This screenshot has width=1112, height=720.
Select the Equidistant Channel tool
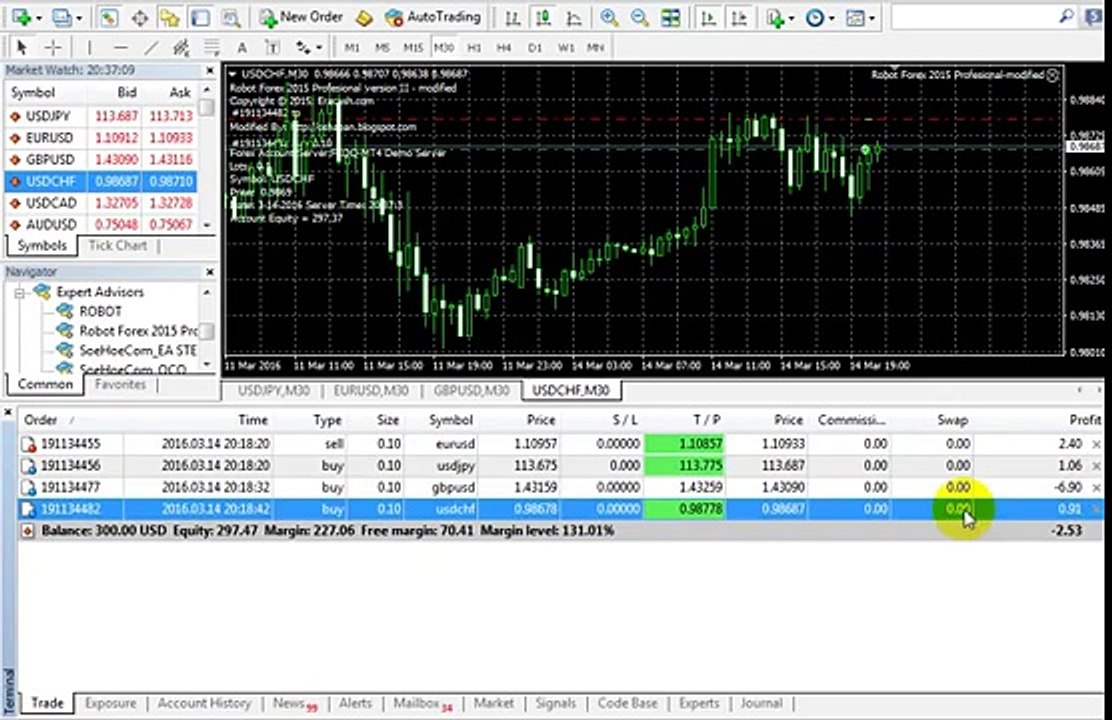pos(182,48)
